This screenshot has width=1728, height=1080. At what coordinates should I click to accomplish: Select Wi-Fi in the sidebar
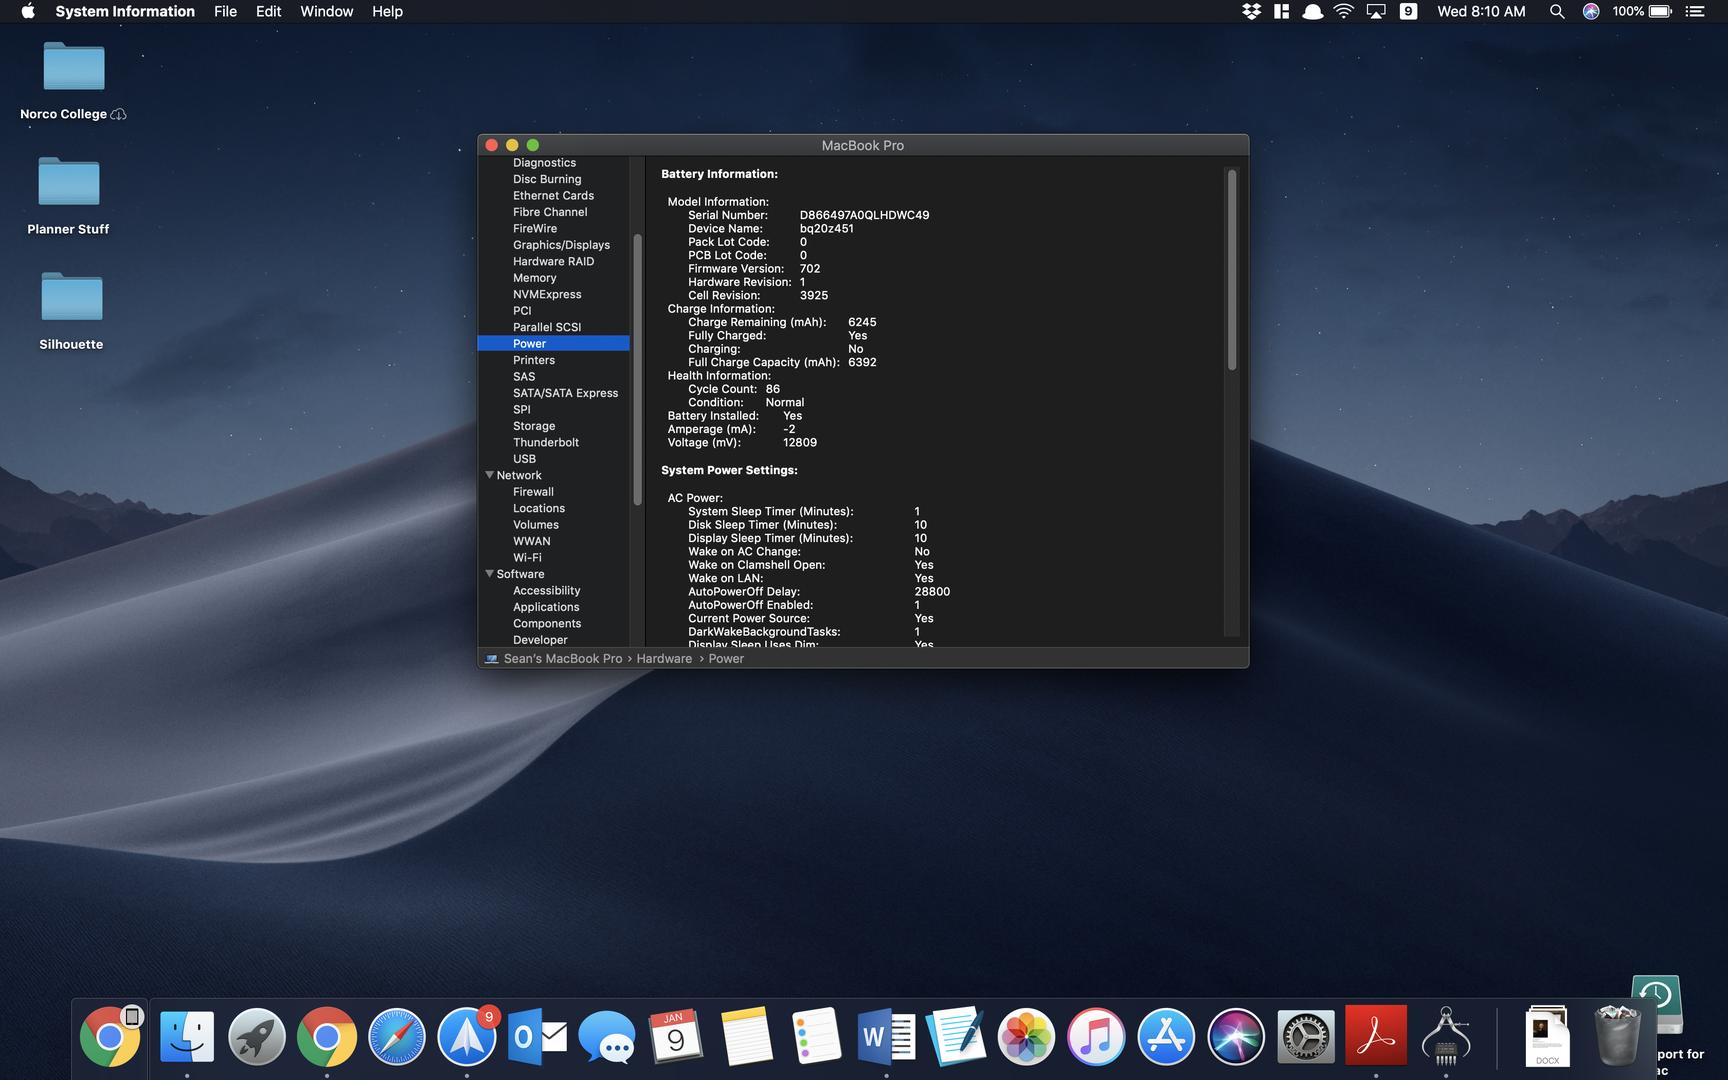(x=527, y=558)
